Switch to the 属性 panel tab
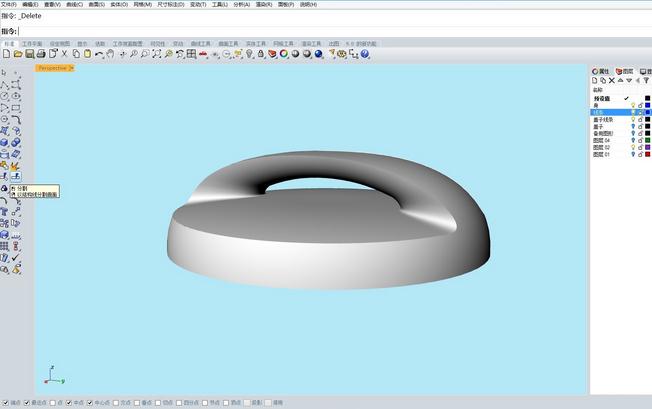The height and width of the screenshot is (409, 652). (x=601, y=72)
